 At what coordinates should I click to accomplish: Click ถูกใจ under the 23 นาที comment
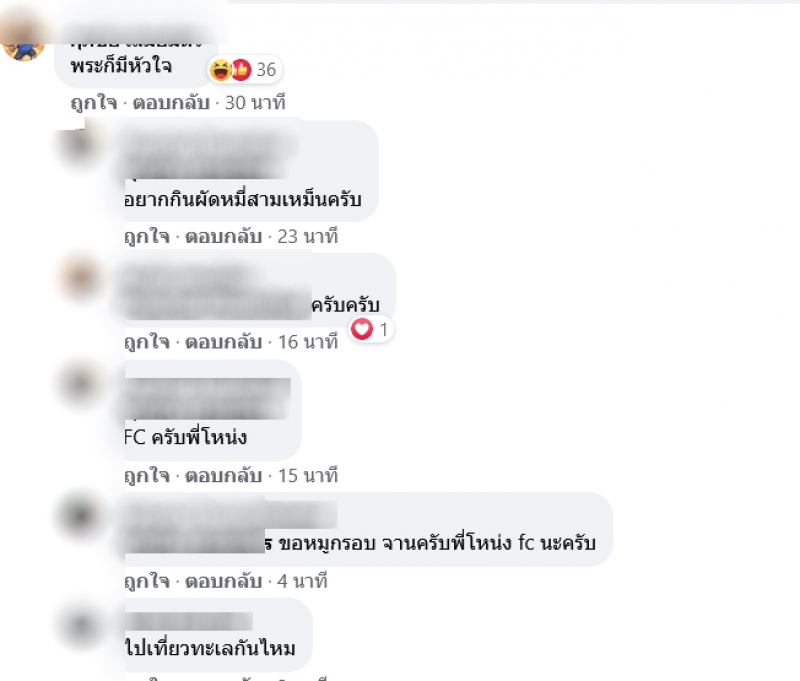click(147, 236)
